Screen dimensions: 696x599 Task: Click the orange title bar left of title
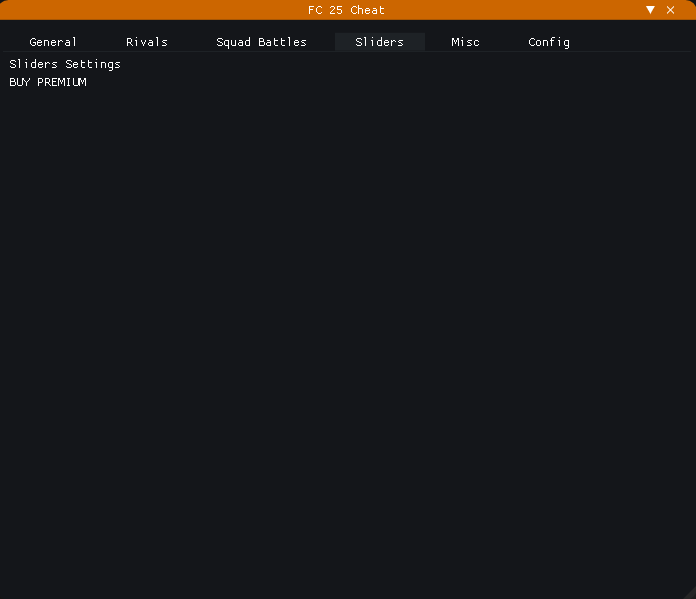point(150,10)
